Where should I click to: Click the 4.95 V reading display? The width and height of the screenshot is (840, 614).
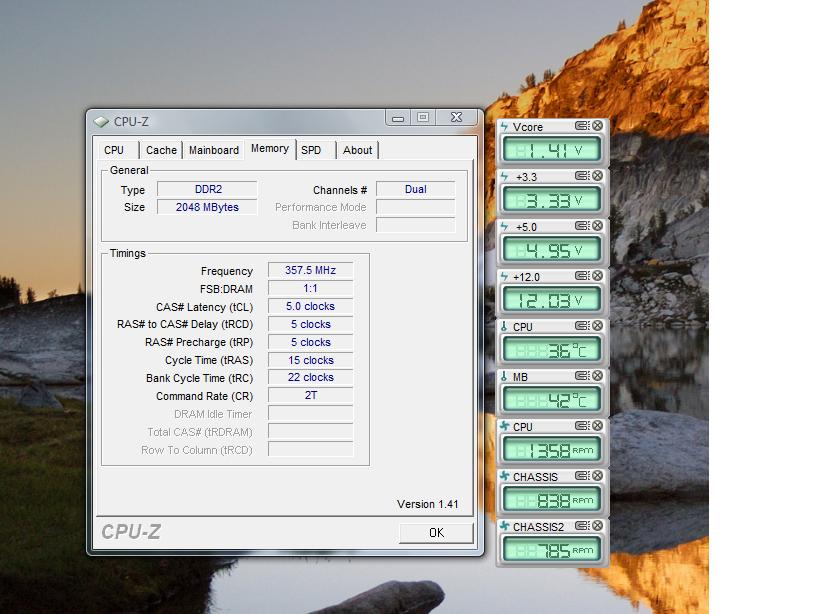pyautogui.click(x=551, y=250)
